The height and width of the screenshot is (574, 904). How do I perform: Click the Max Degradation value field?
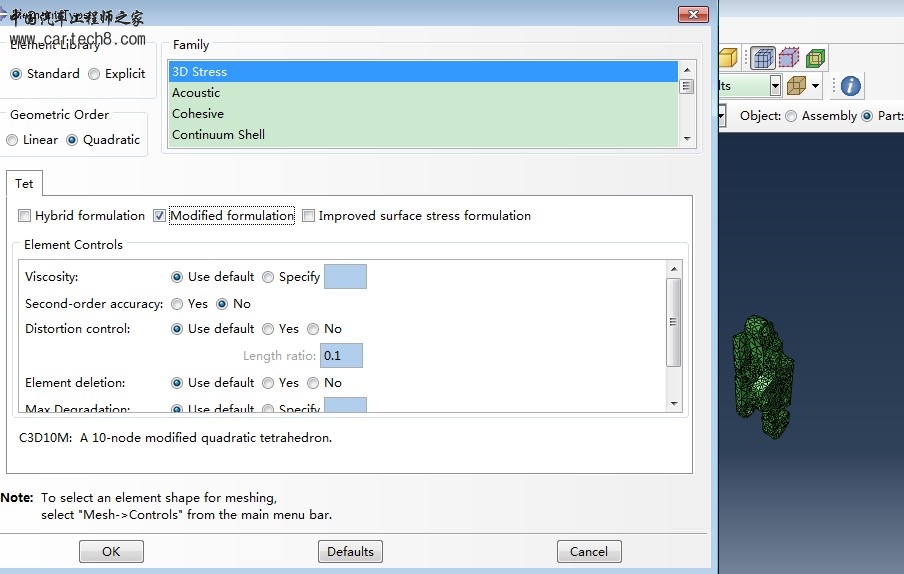point(345,405)
